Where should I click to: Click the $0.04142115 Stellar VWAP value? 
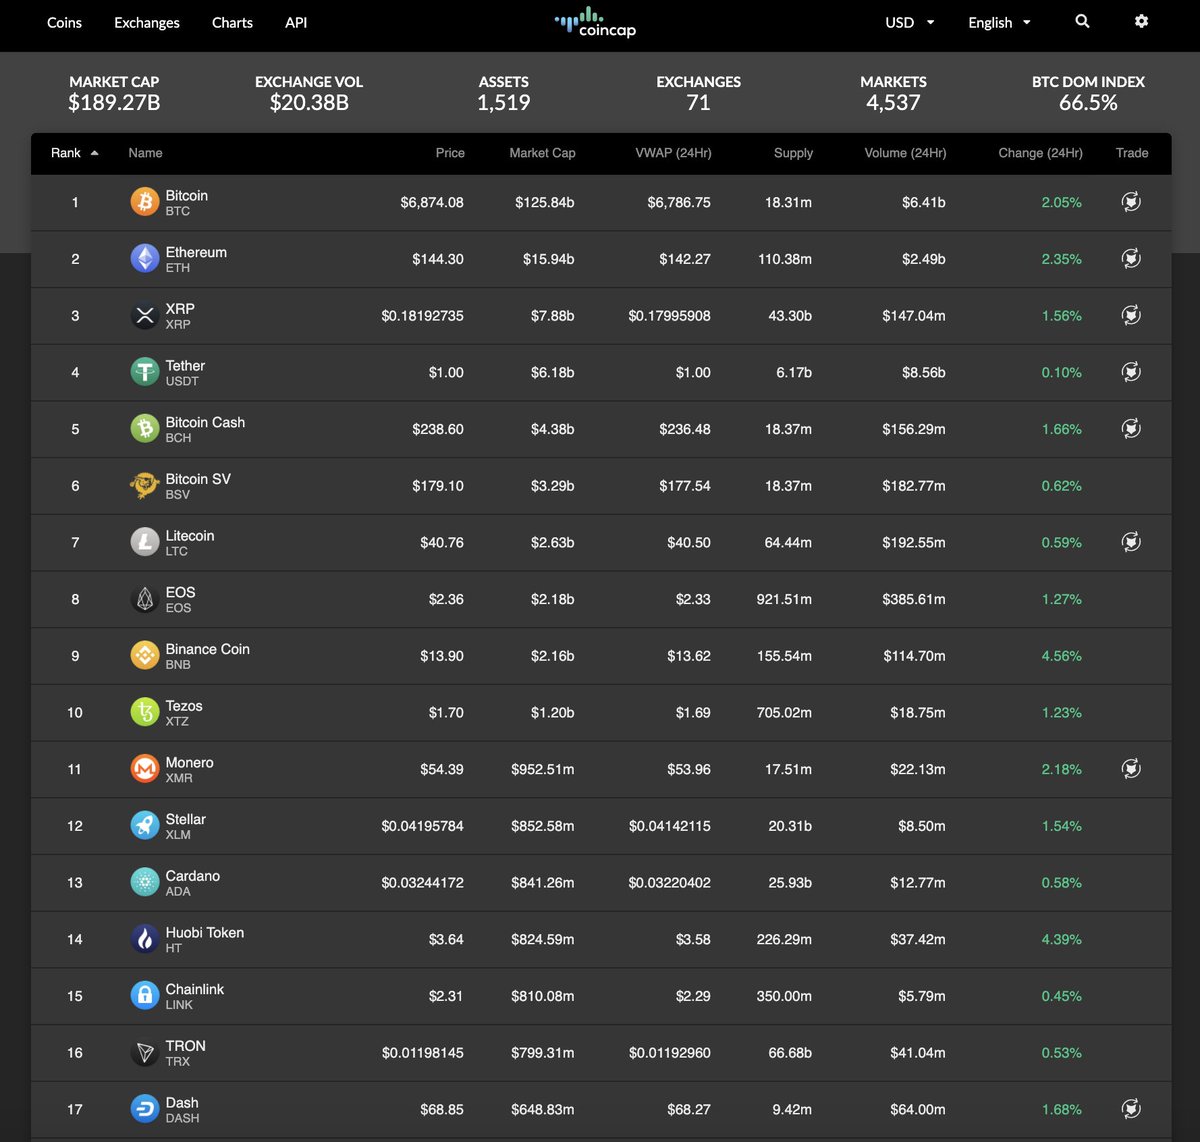point(670,826)
